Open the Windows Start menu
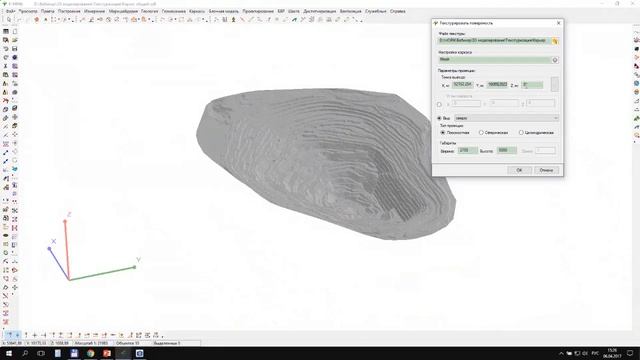 [8, 353]
